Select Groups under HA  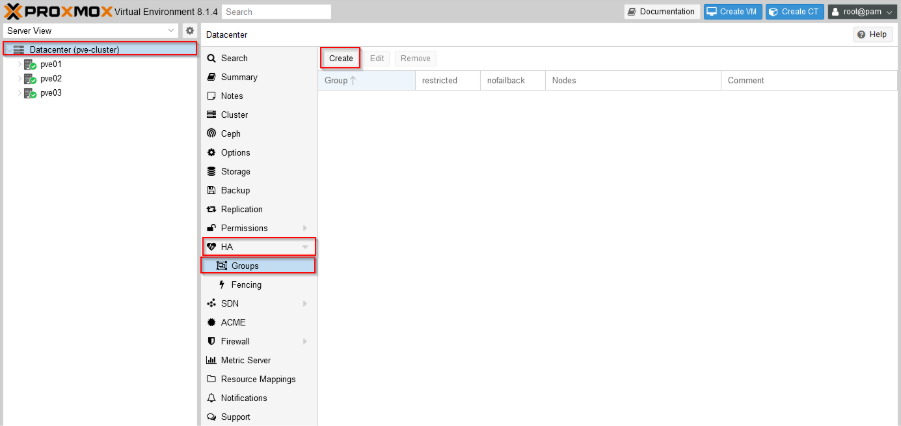point(245,266)
